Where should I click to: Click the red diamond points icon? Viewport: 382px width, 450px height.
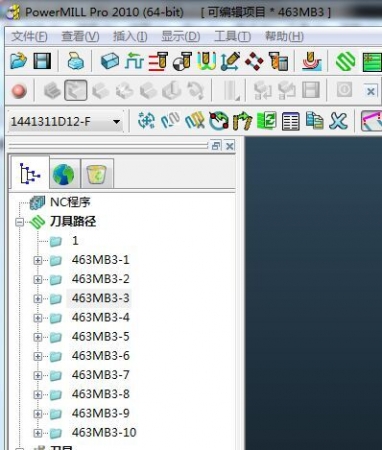[254, 61]
